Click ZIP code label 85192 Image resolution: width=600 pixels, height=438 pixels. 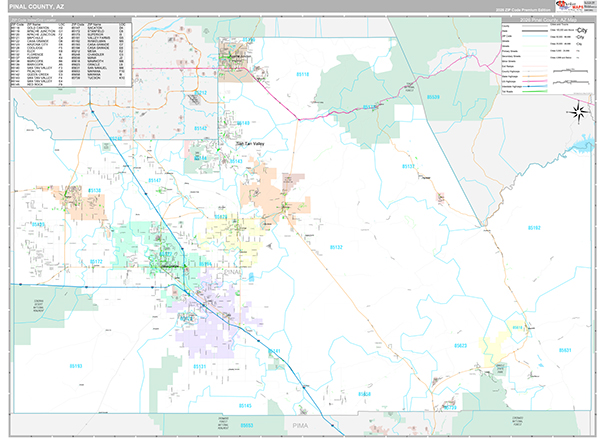coord(534,228)
